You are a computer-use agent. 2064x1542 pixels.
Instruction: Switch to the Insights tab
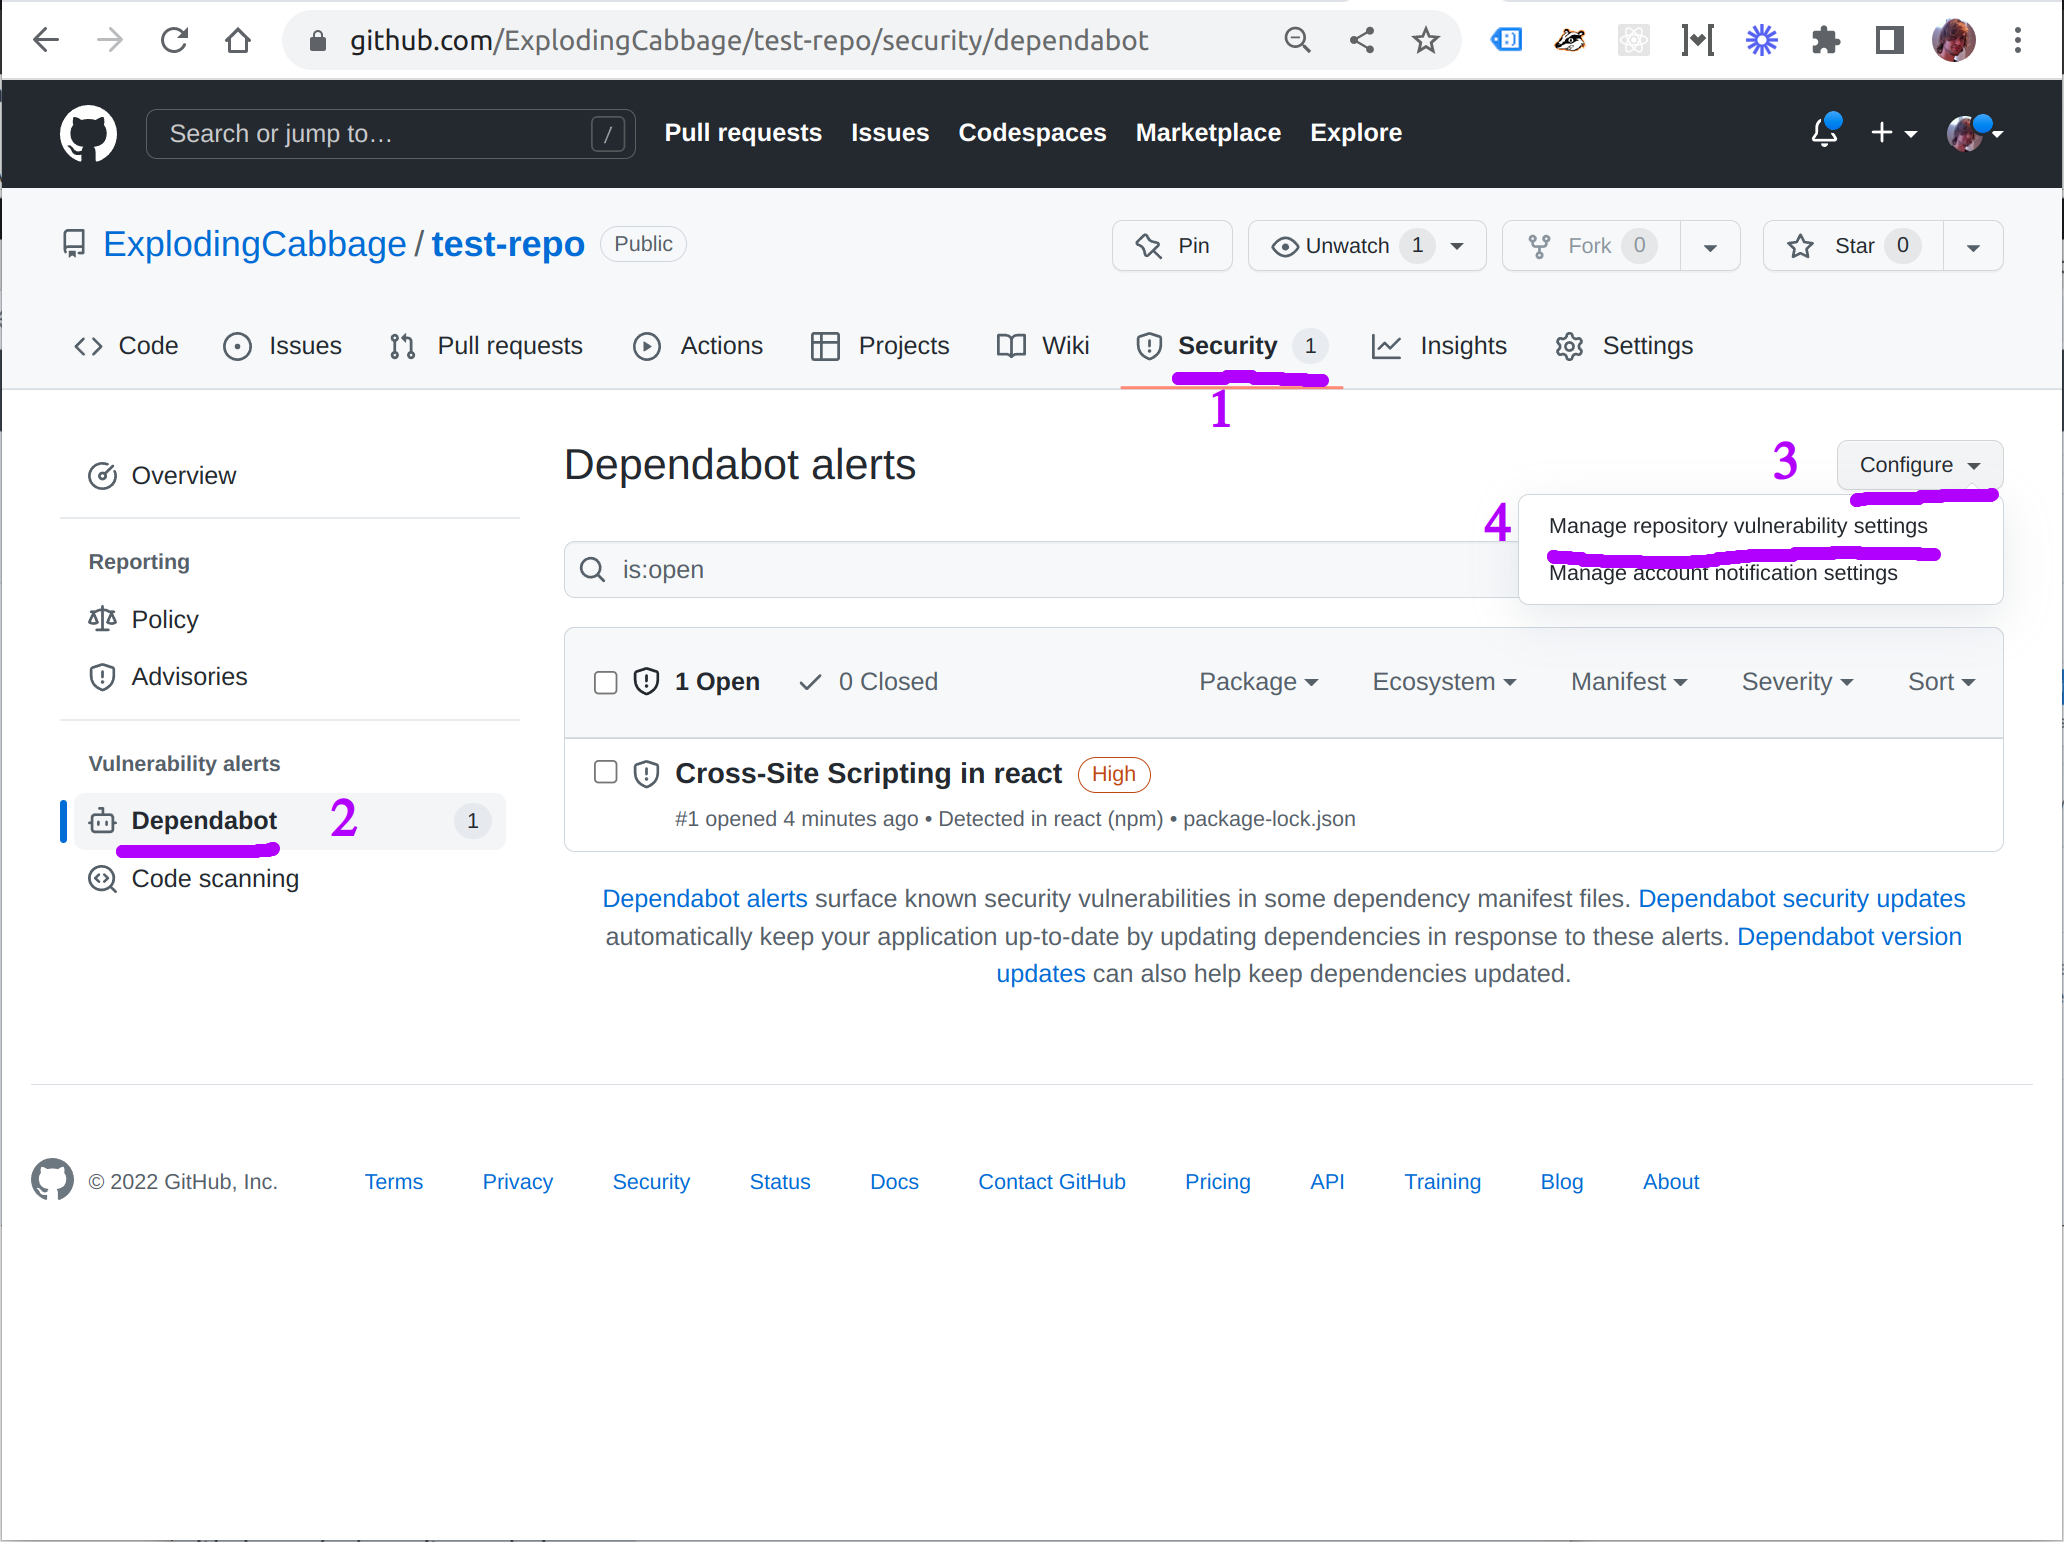point(1440,346)
